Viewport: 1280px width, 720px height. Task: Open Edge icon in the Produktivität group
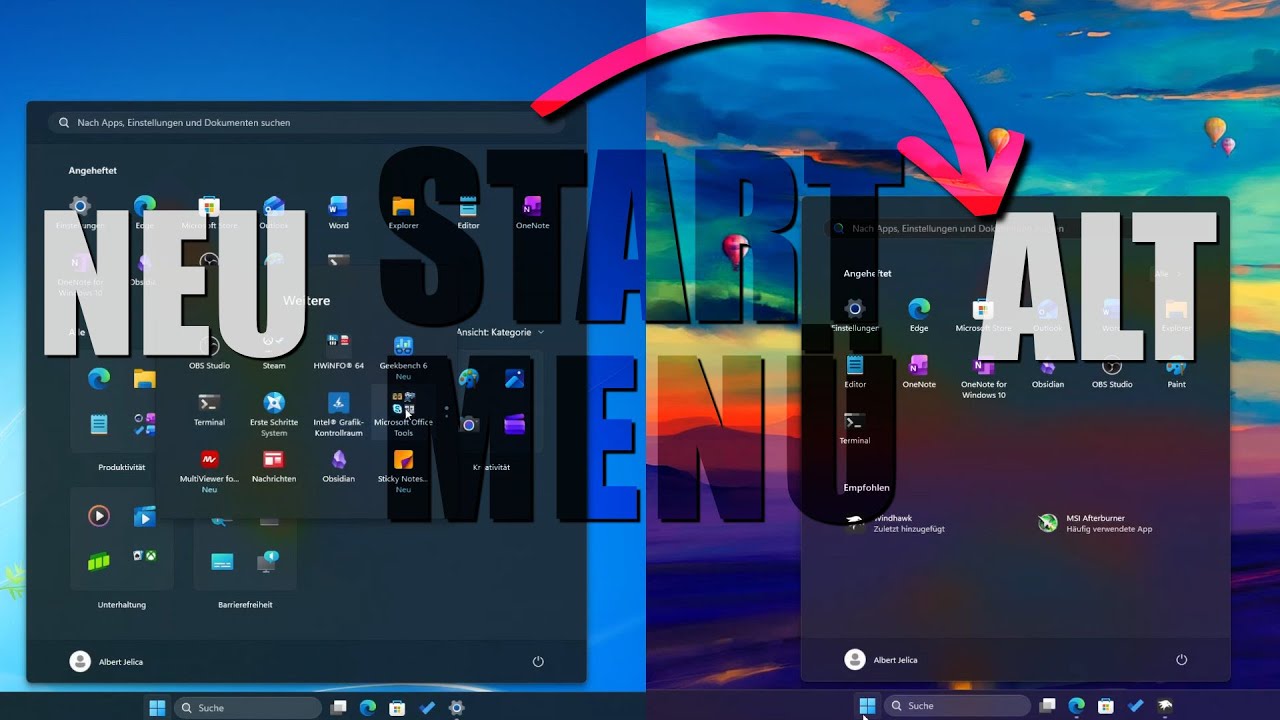click(x=98, y=379)
